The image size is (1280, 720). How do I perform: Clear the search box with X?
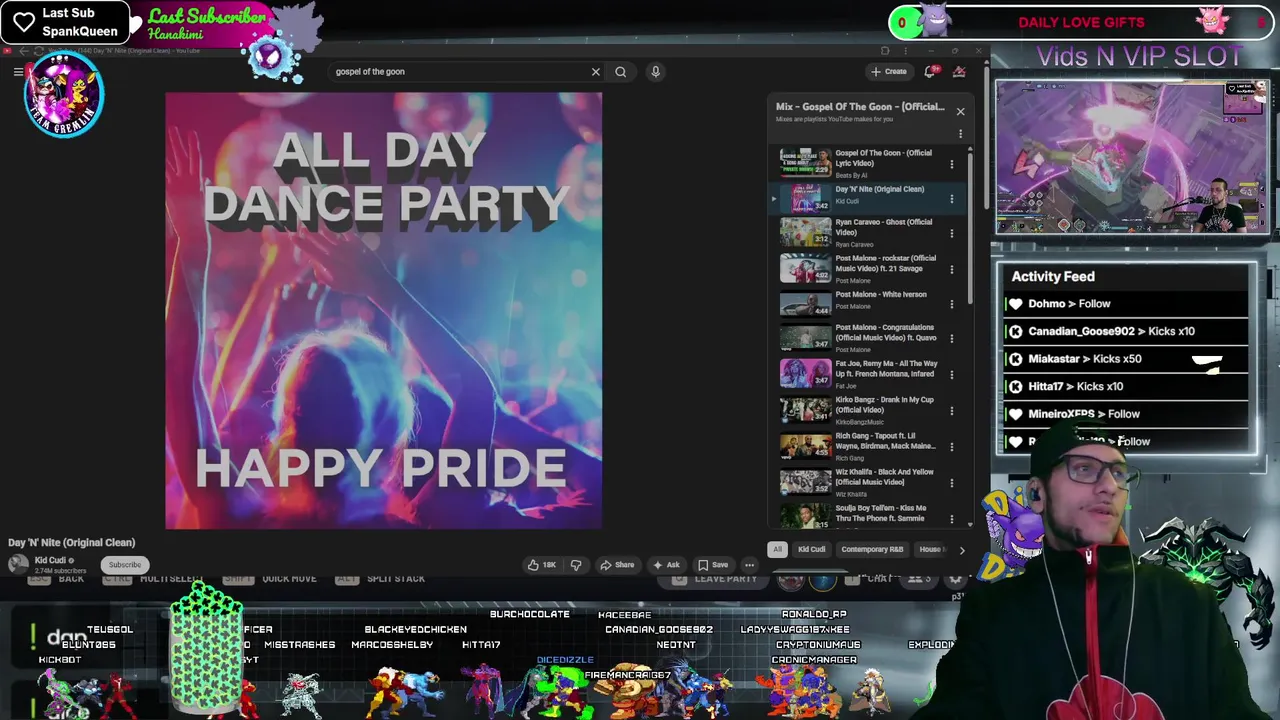596,72
